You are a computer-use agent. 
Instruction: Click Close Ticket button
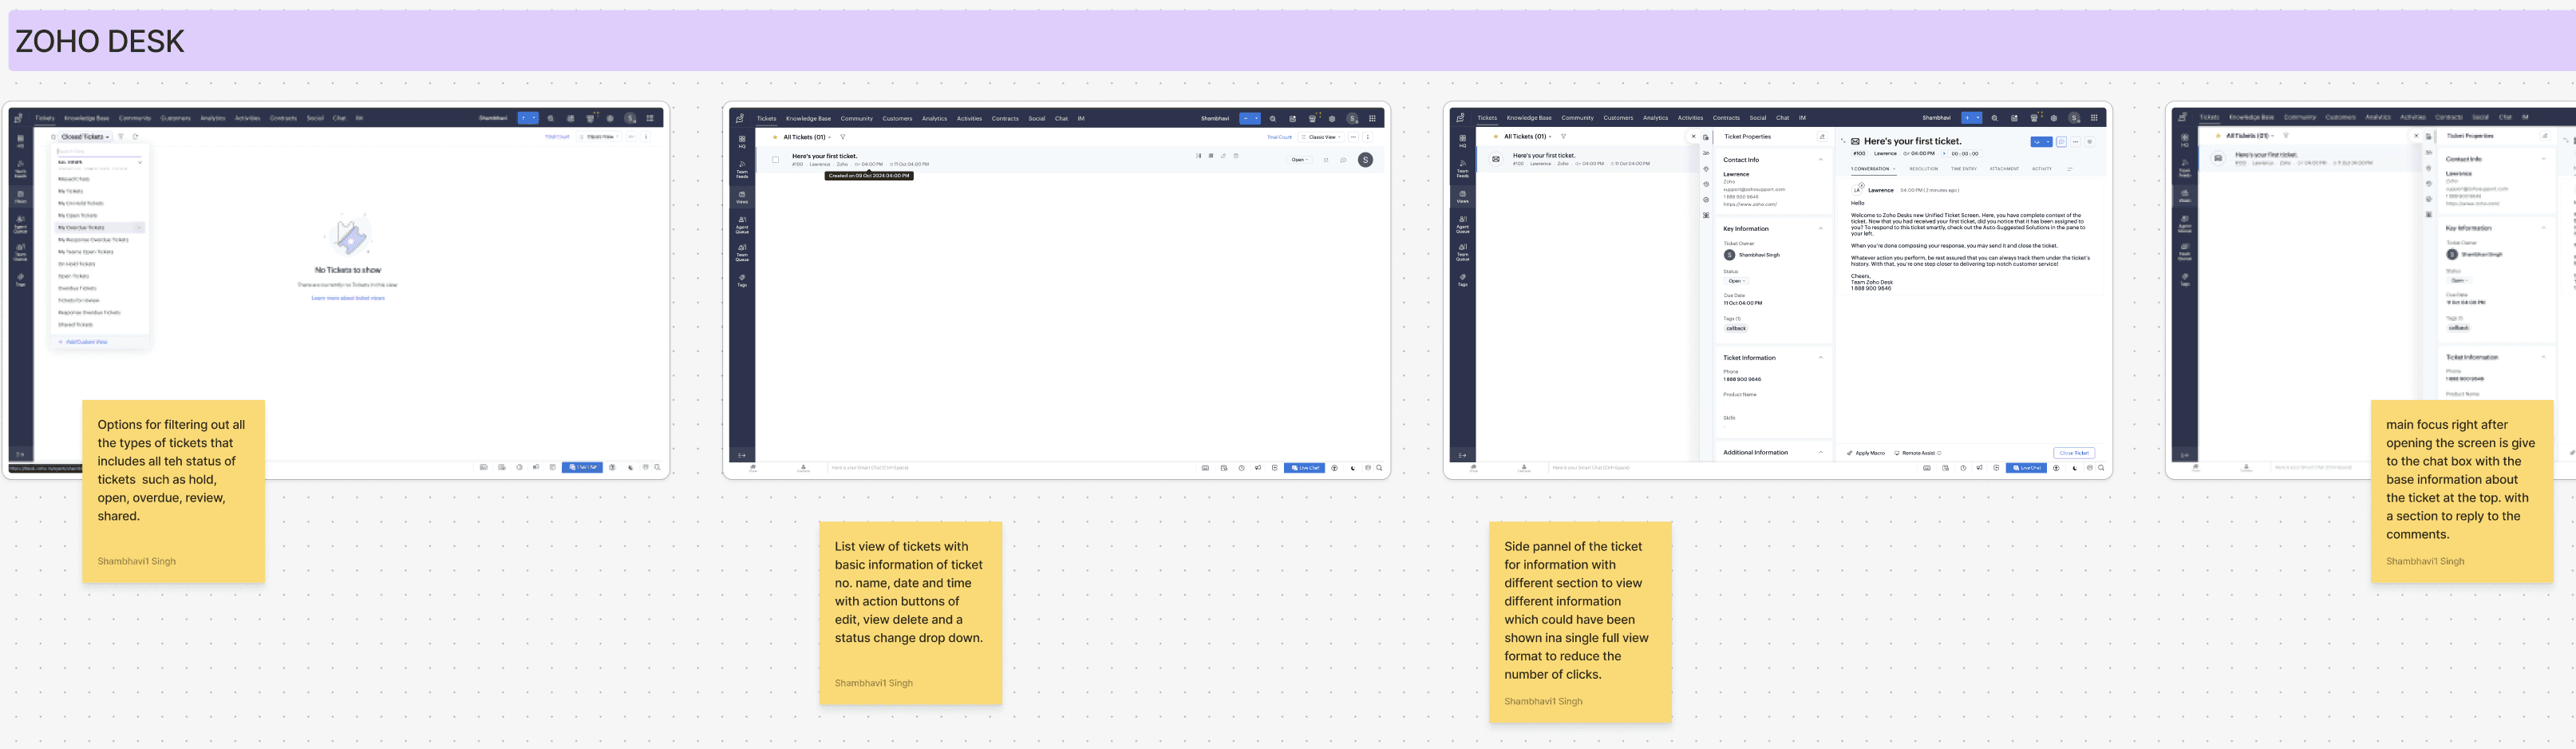coord(2074,453)
